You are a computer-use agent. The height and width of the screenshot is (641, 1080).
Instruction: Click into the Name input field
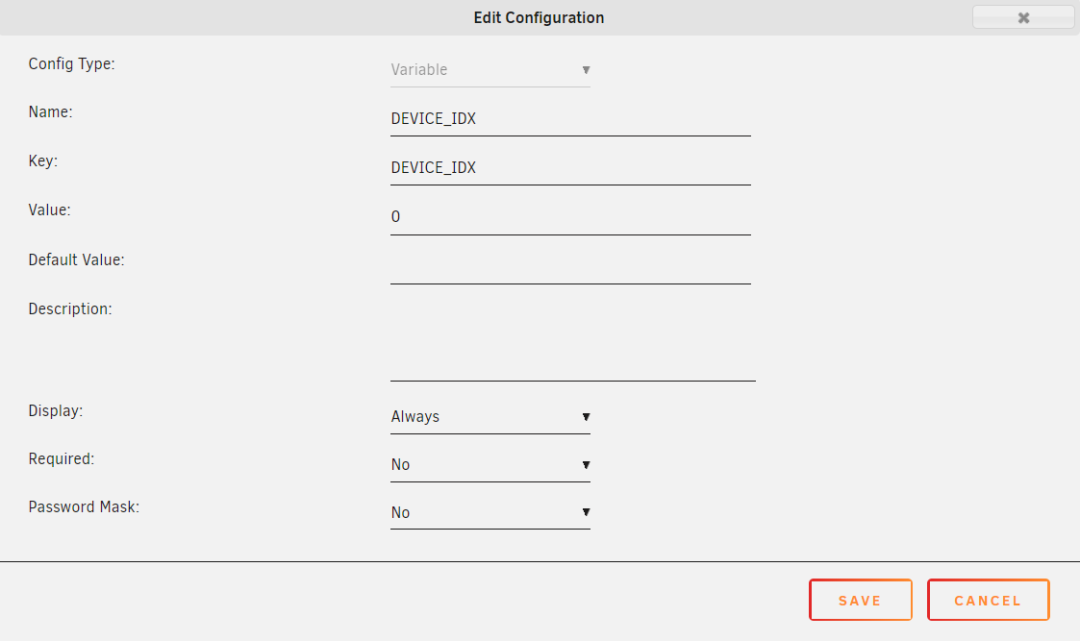pos(570,119)
